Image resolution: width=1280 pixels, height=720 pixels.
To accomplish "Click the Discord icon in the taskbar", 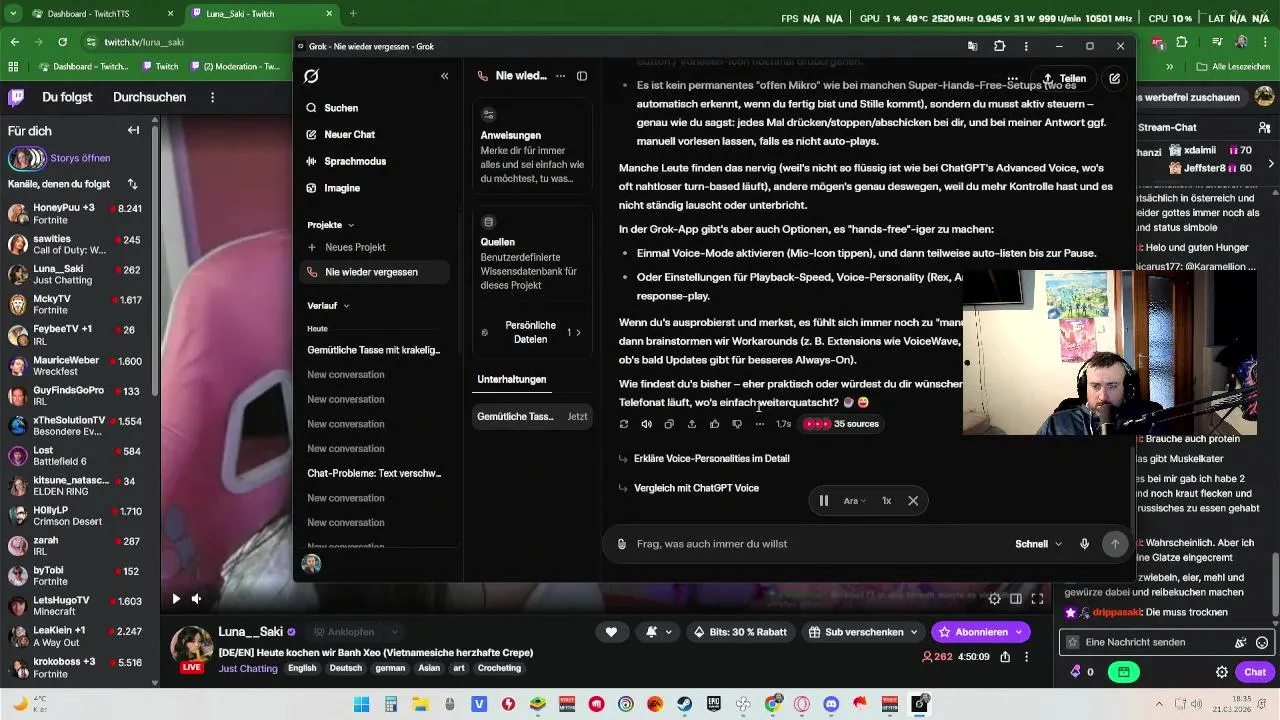I will [x=831, y=704].
